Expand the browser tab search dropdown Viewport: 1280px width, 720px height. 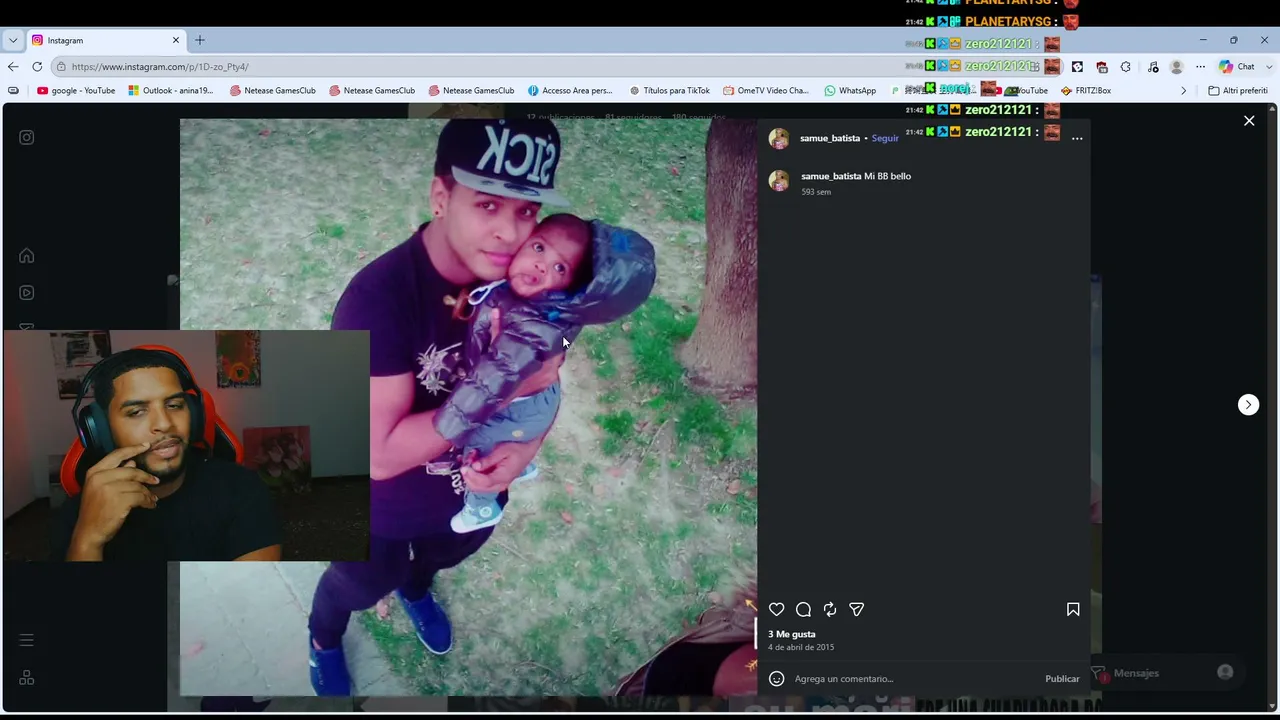[13, 40]
